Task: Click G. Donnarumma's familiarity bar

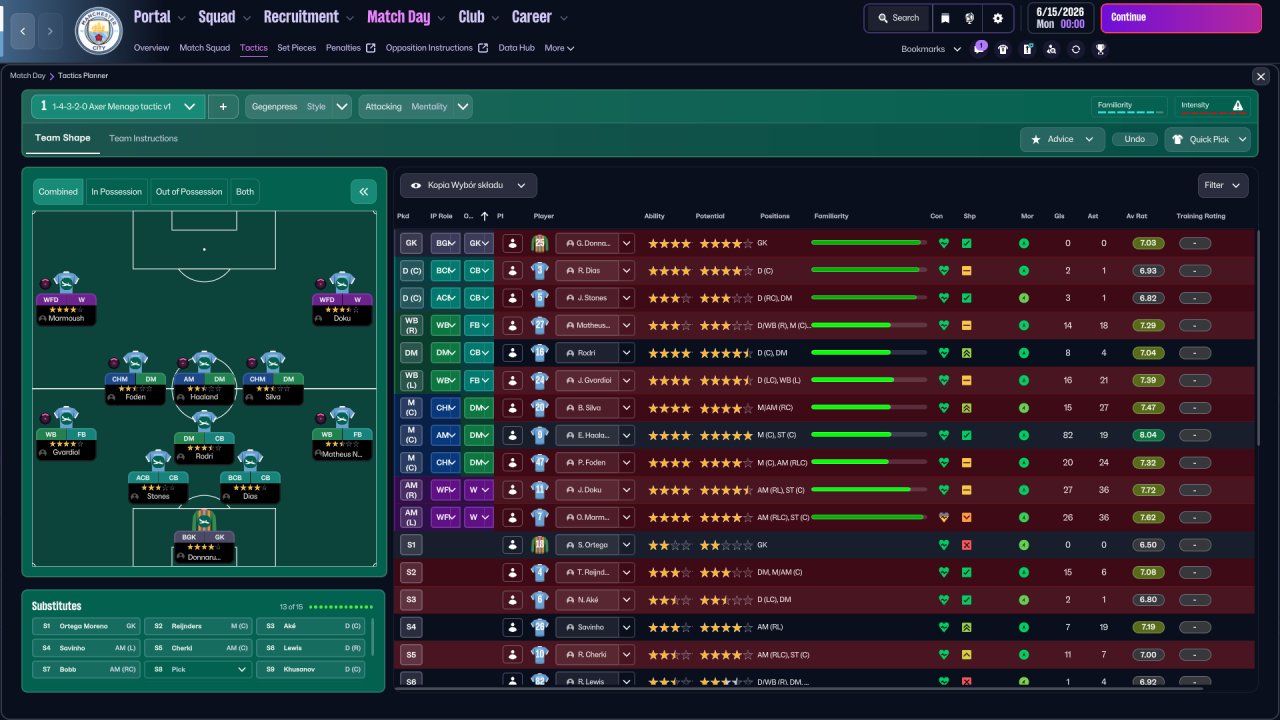Action: 868,243
